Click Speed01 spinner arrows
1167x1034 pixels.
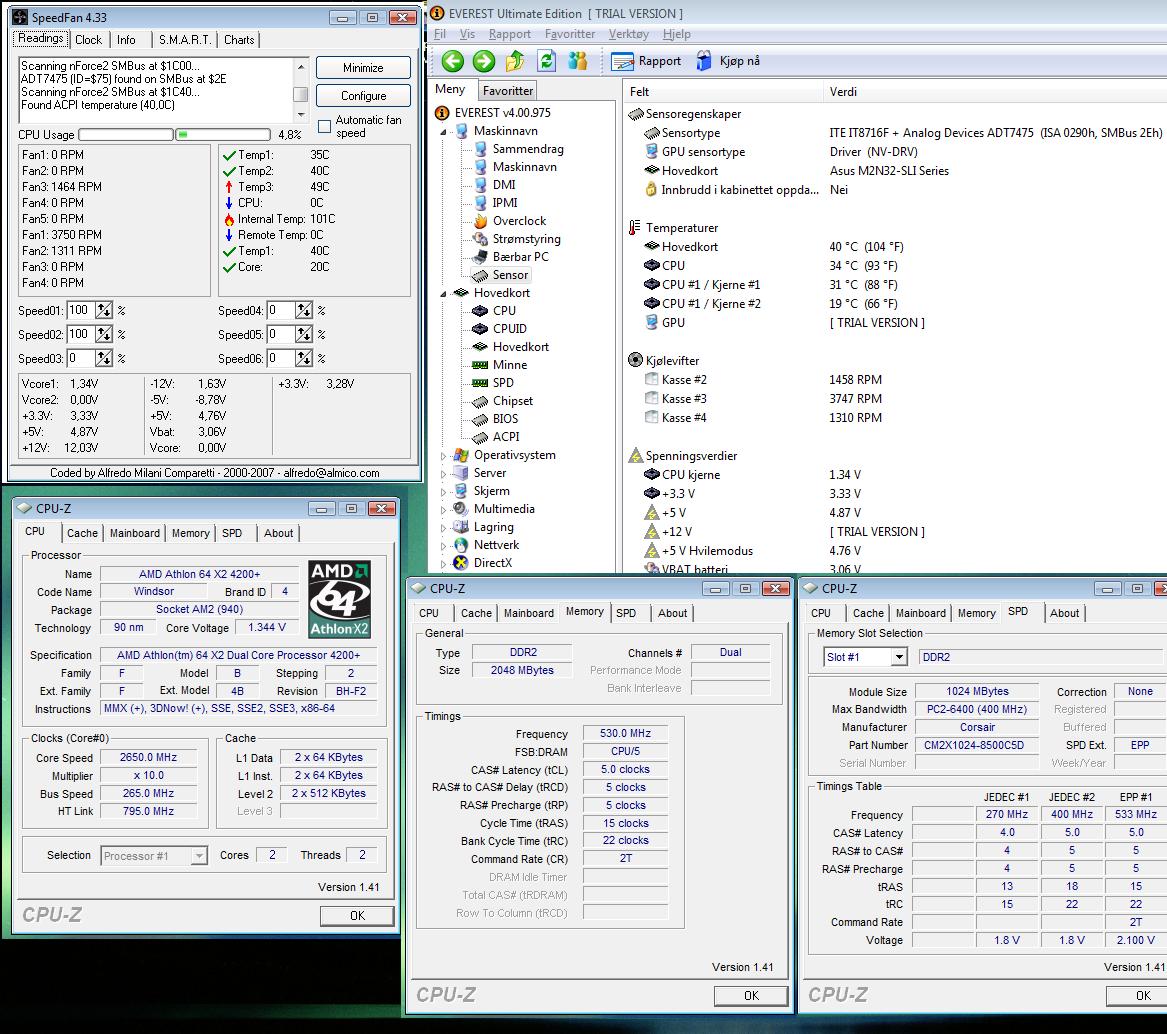coord(103,310)
